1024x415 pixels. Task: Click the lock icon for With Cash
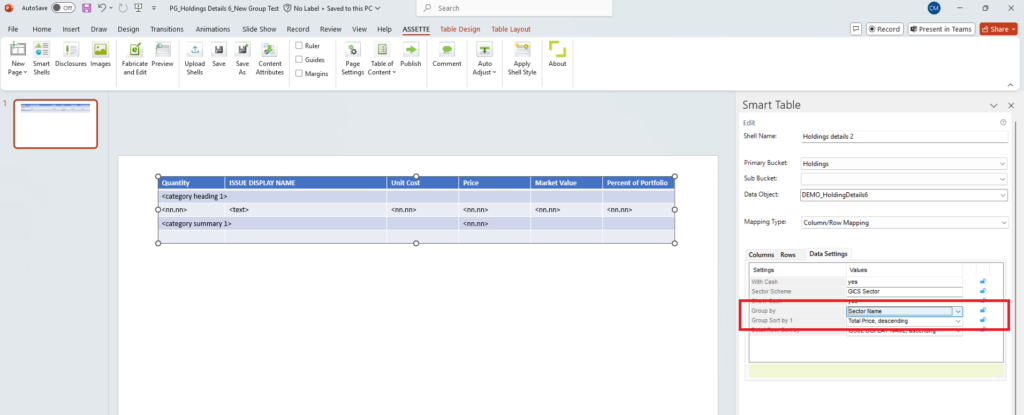[983, 282]
